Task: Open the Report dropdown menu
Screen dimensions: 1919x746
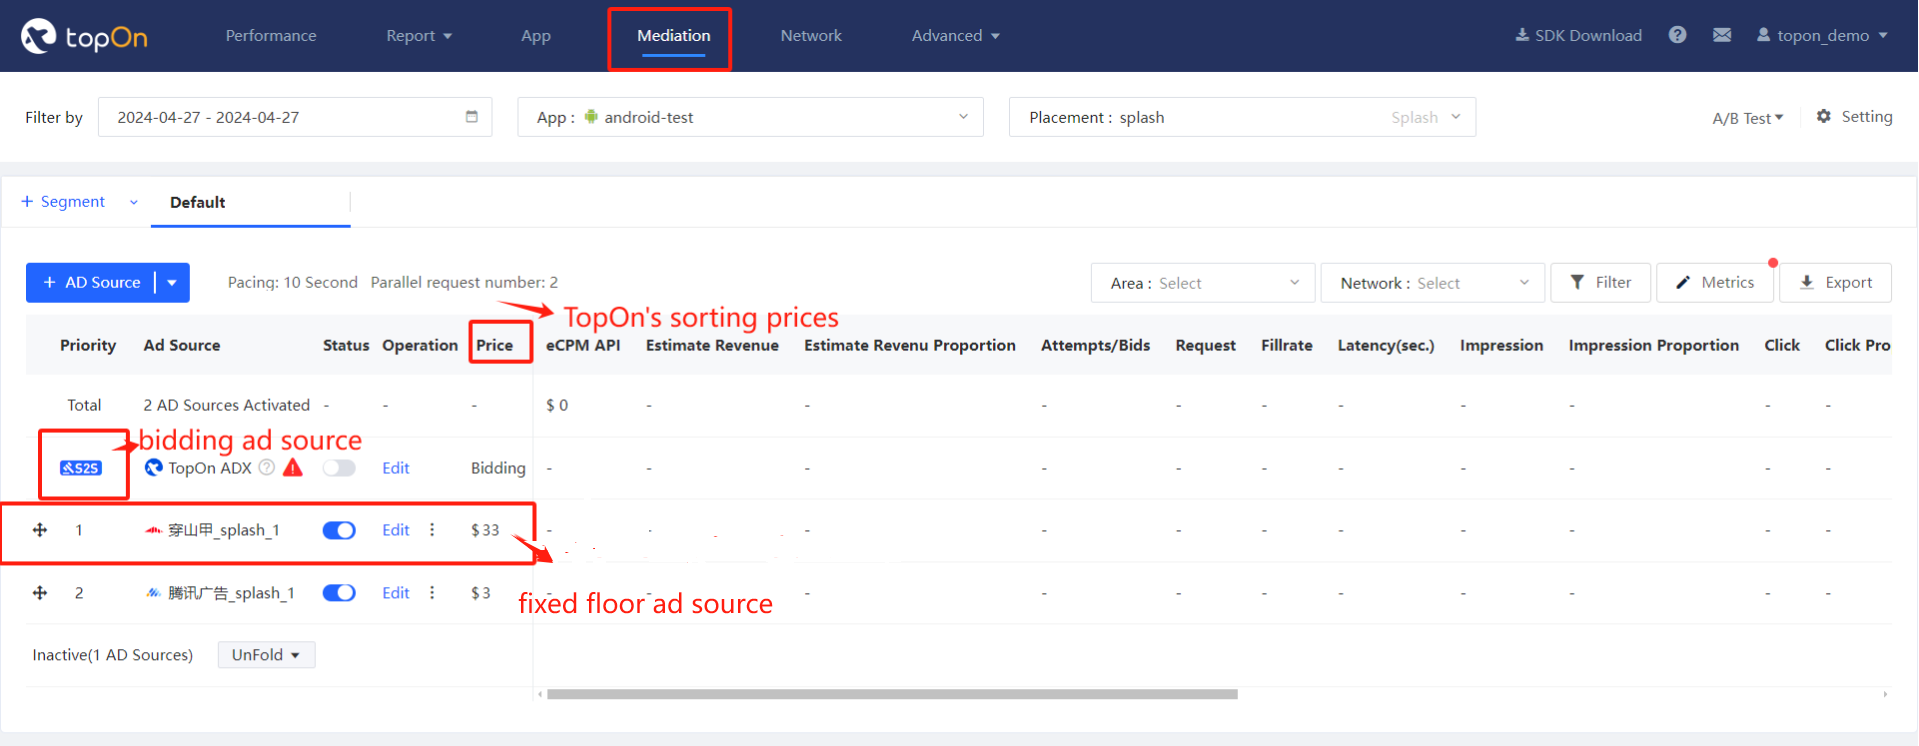Action: pos(419,36)
